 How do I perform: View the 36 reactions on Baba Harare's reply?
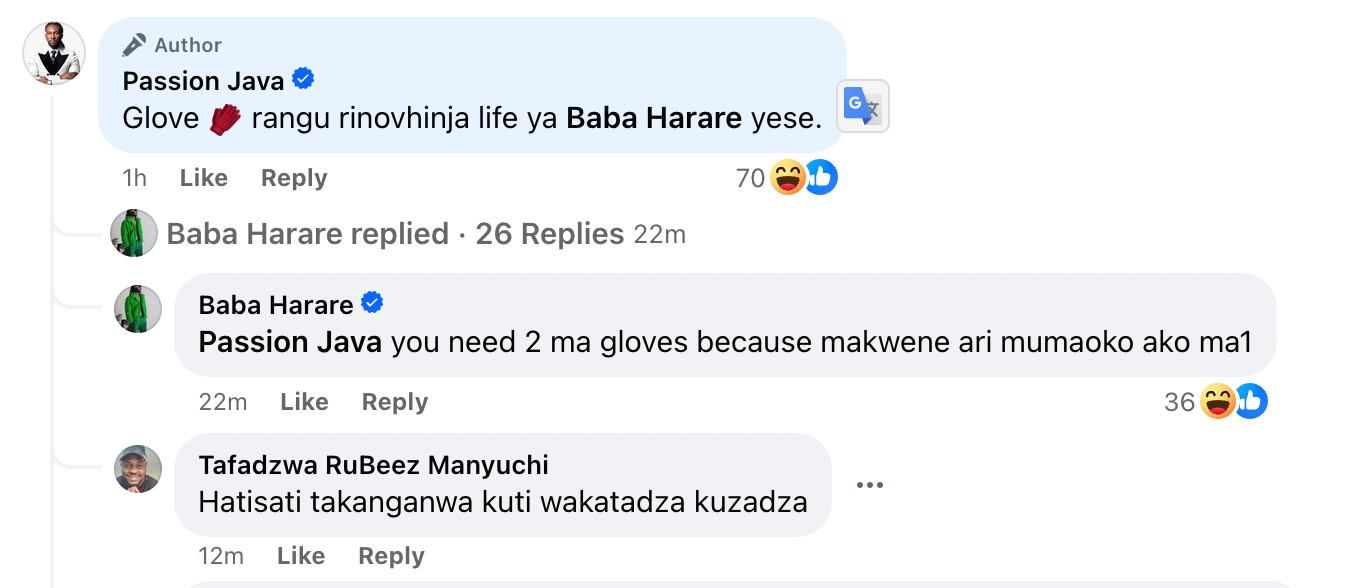click(1215, 402)
